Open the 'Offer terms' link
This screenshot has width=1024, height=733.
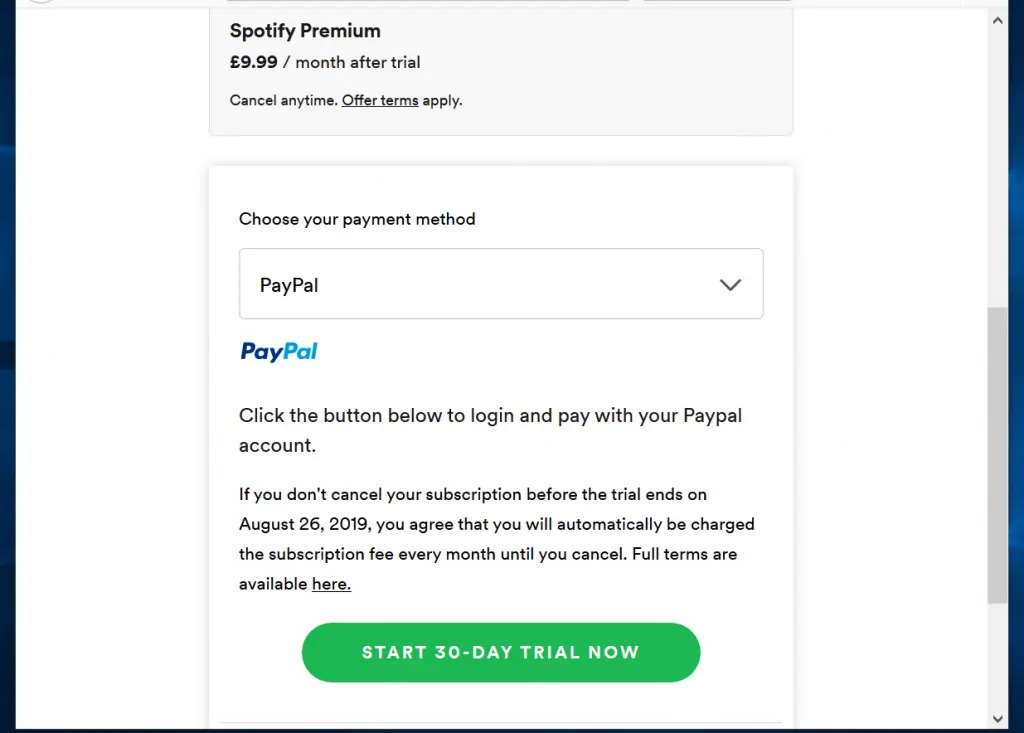coord(380,100)
